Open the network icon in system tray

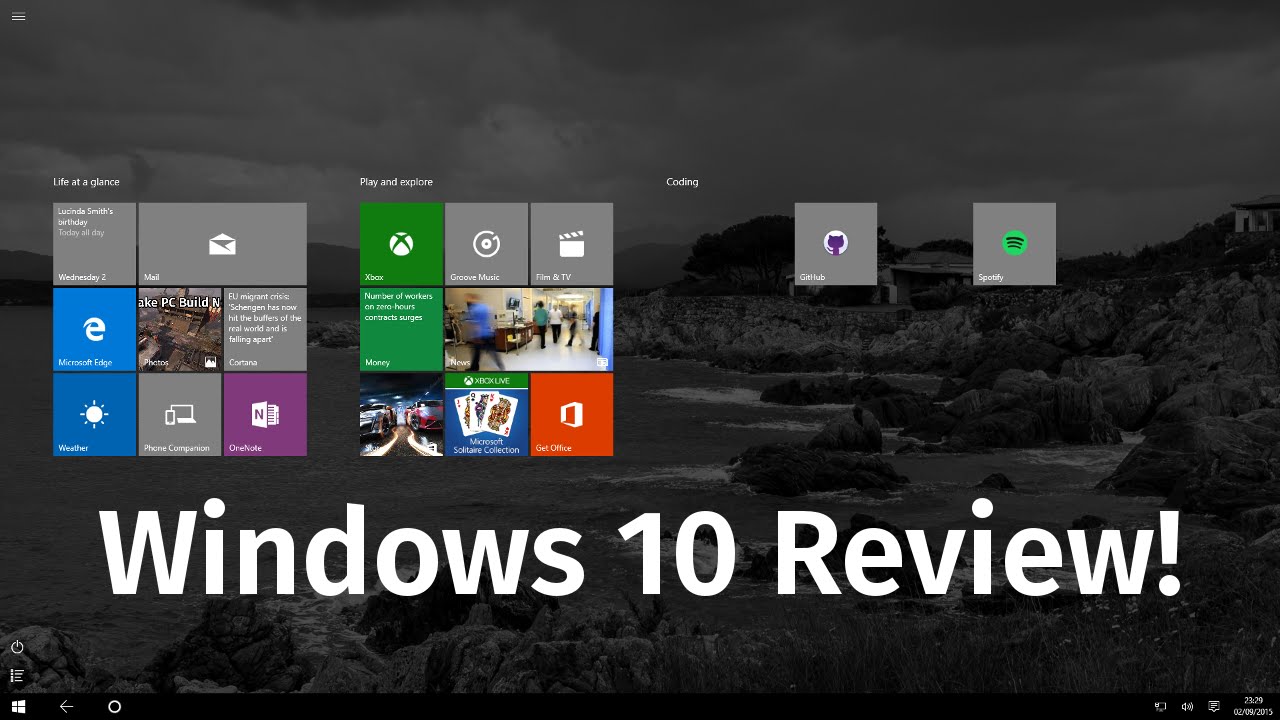click(x=1161, y=707)
